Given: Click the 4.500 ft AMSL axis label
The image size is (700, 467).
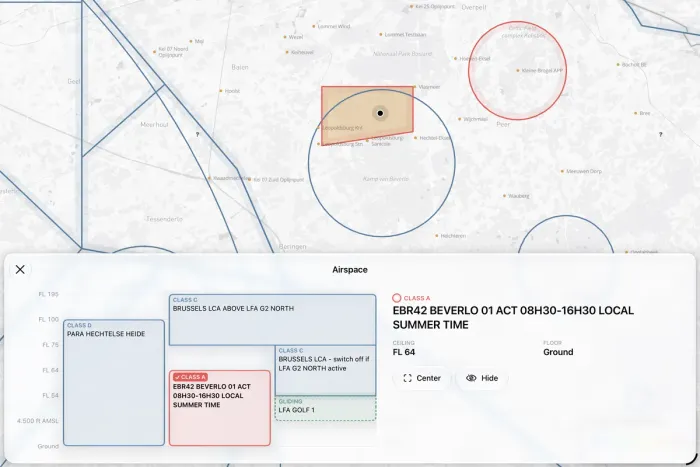Looking at the screenshot, I should [38, 421].
